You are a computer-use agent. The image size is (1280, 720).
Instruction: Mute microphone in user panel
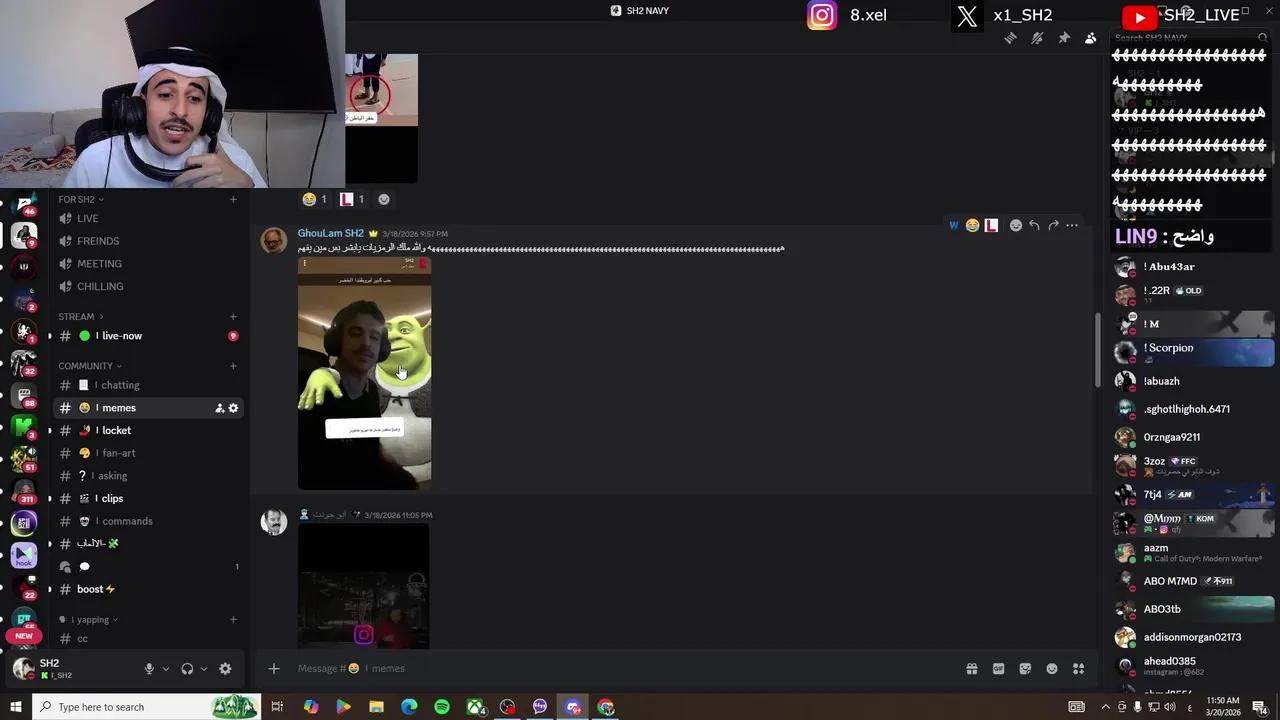(149, 669)
